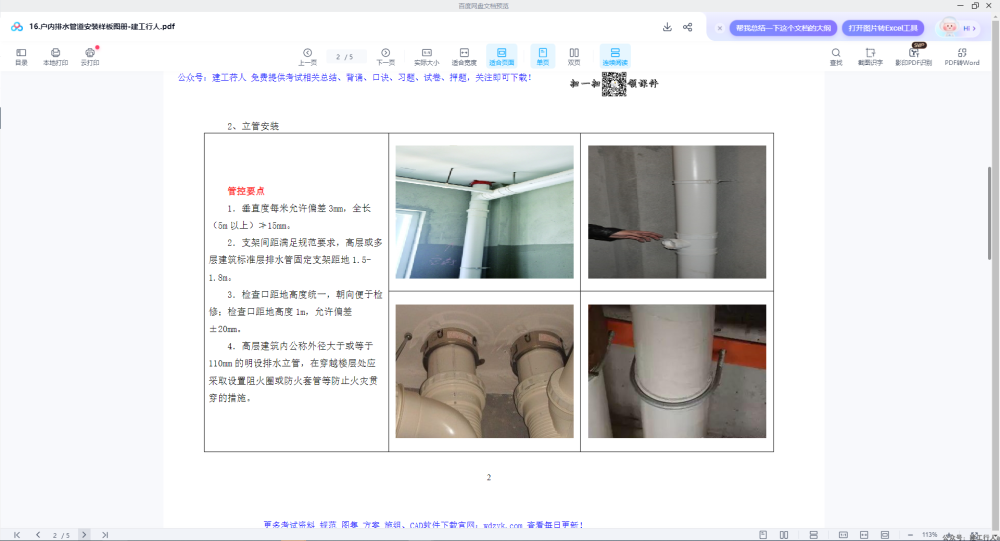Click 帮我总结一下这个文档的大纲 button

[783, 28]
